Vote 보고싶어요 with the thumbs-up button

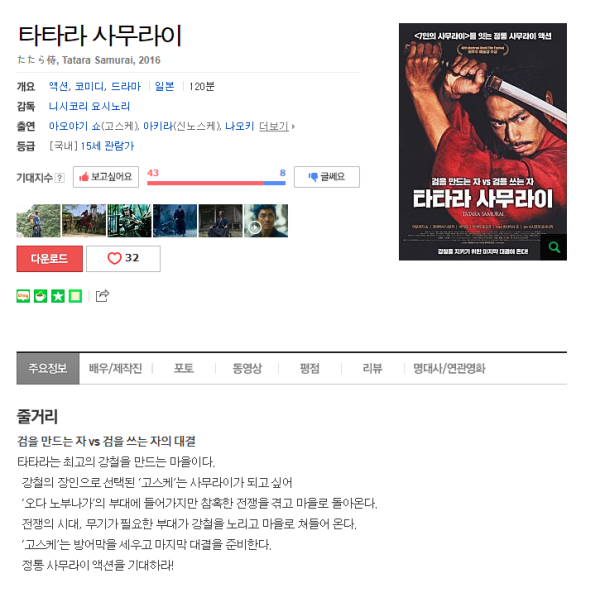106,177
